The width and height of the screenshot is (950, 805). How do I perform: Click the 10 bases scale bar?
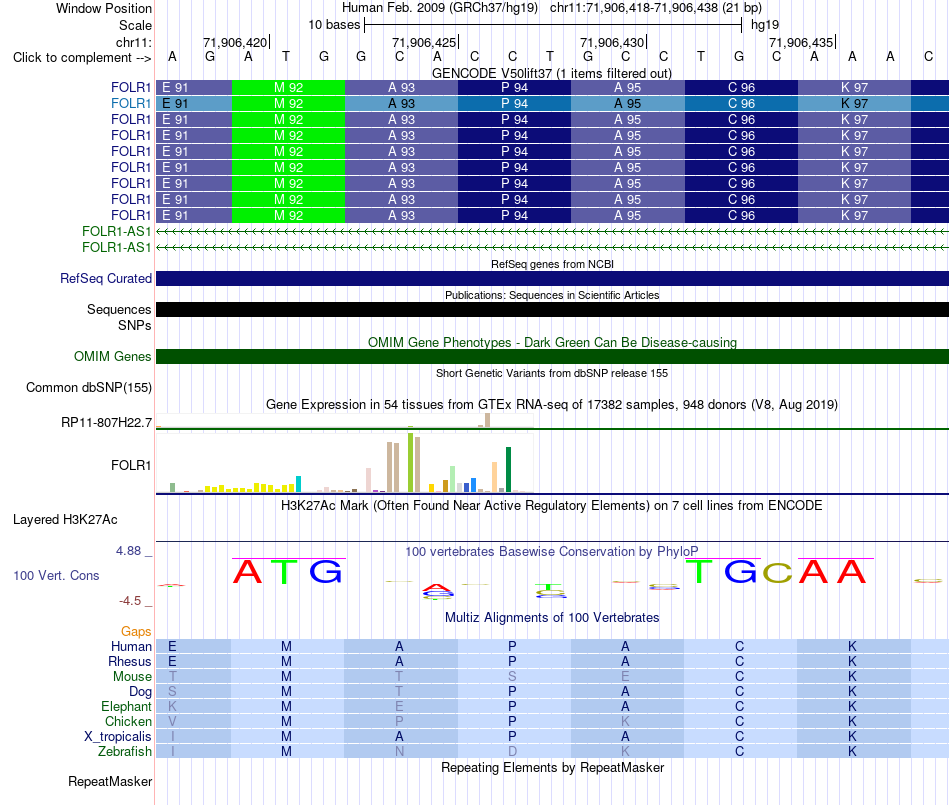click(x=553, y=25)
